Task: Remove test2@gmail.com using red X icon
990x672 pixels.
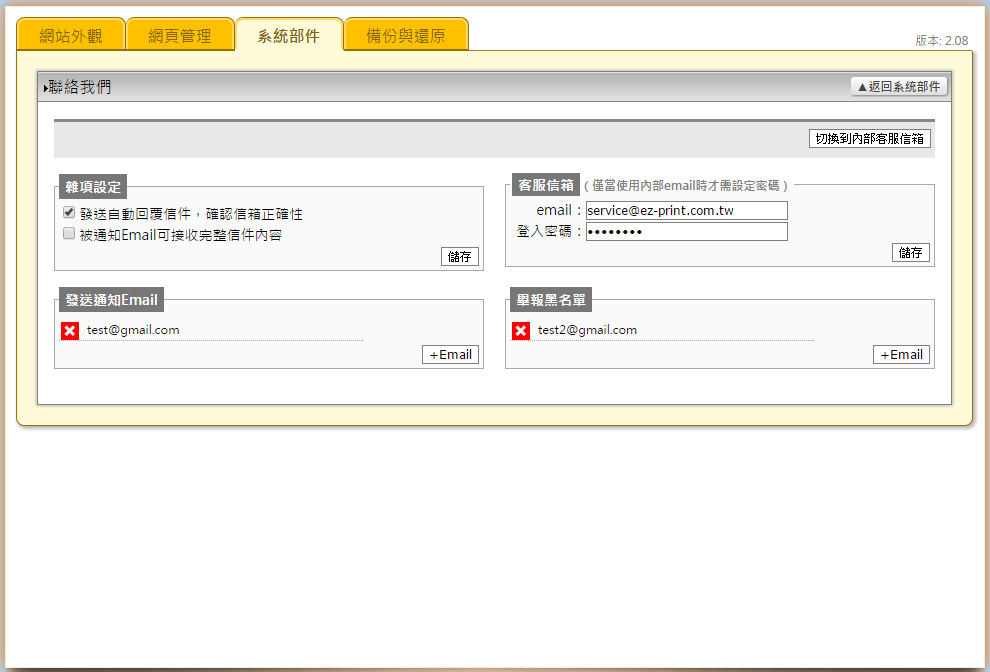Action: pyautogui.click(x=521, y=331)
